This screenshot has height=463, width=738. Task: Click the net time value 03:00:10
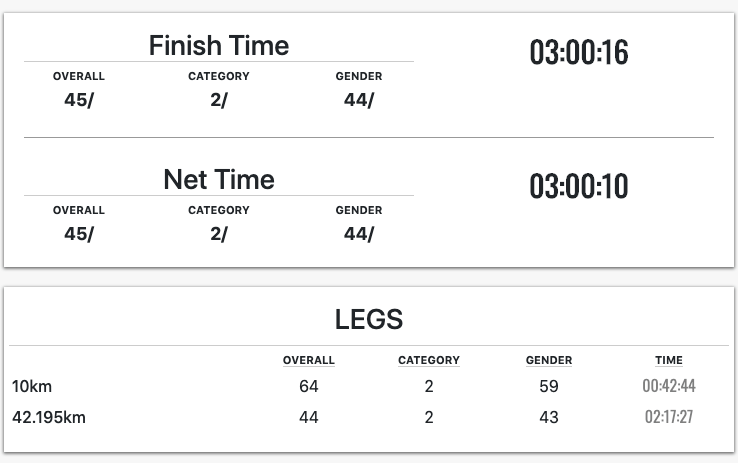[579, 186]
